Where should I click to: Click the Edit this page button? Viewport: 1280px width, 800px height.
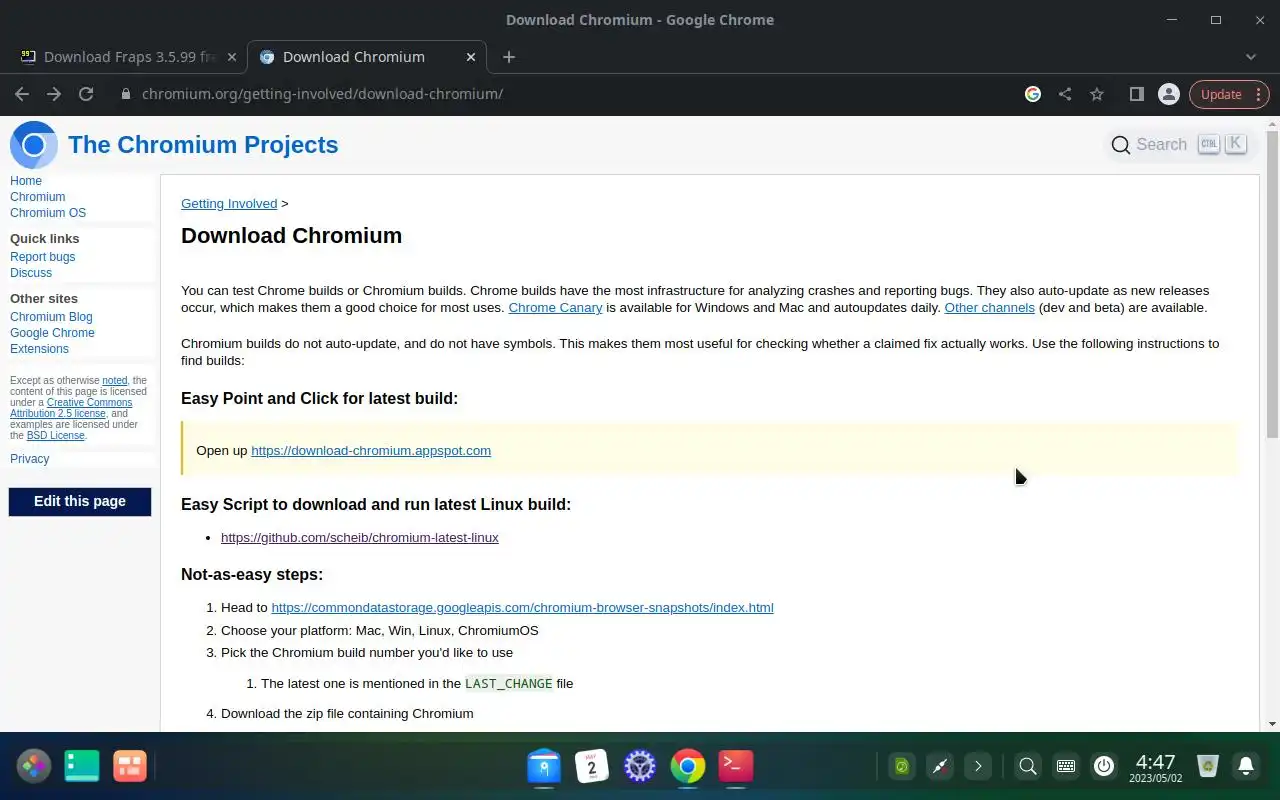(80, 502)
